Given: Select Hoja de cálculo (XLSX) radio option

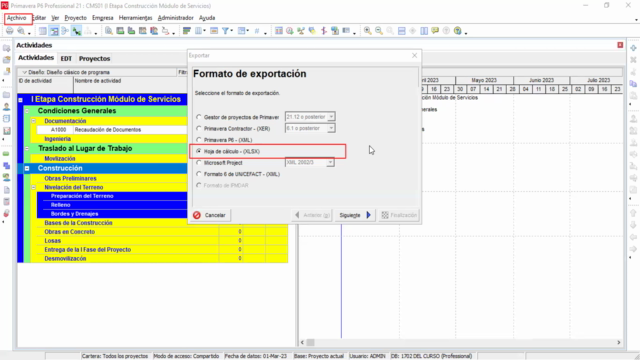Looking at the screenshot, I should coord(199,151).
